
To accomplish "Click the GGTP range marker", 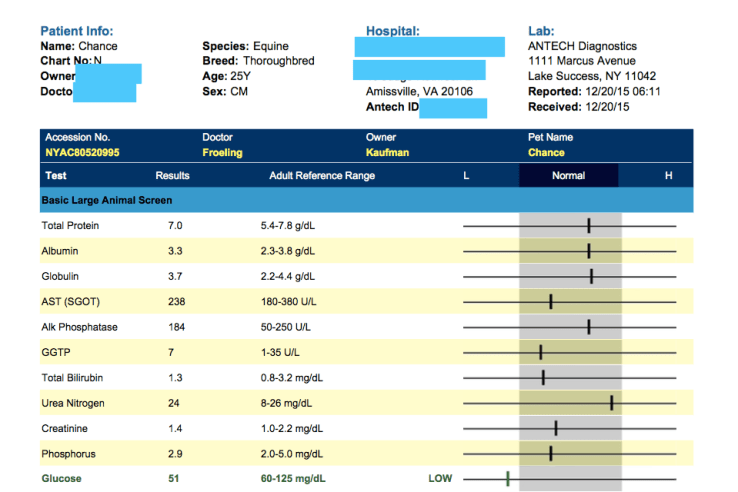I will 540,352.
